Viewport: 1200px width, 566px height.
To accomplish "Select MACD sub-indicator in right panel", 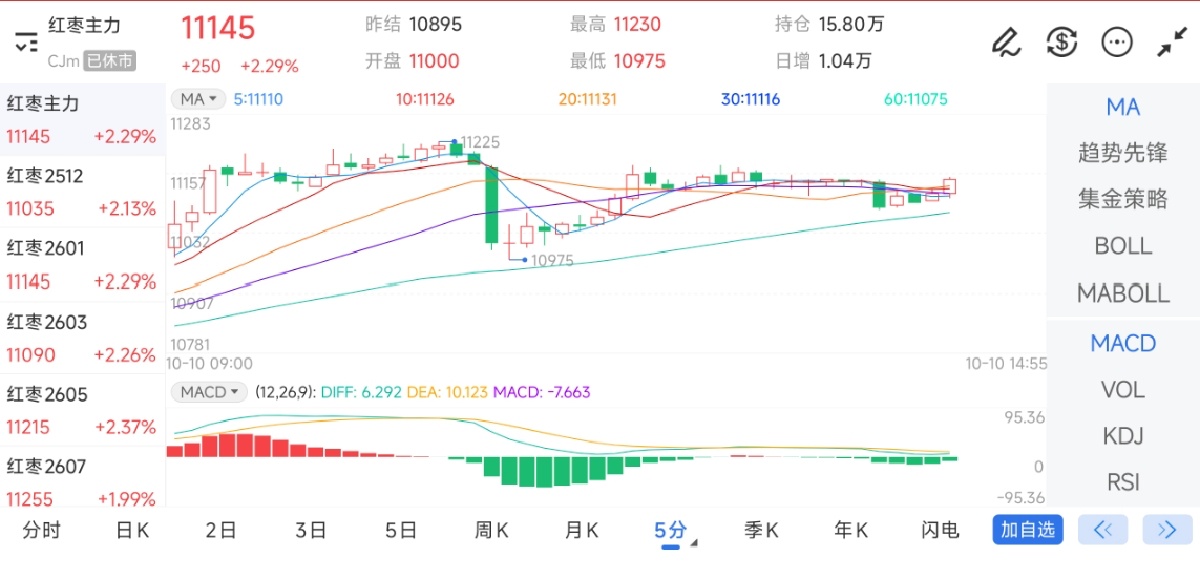I will 1123,343.
